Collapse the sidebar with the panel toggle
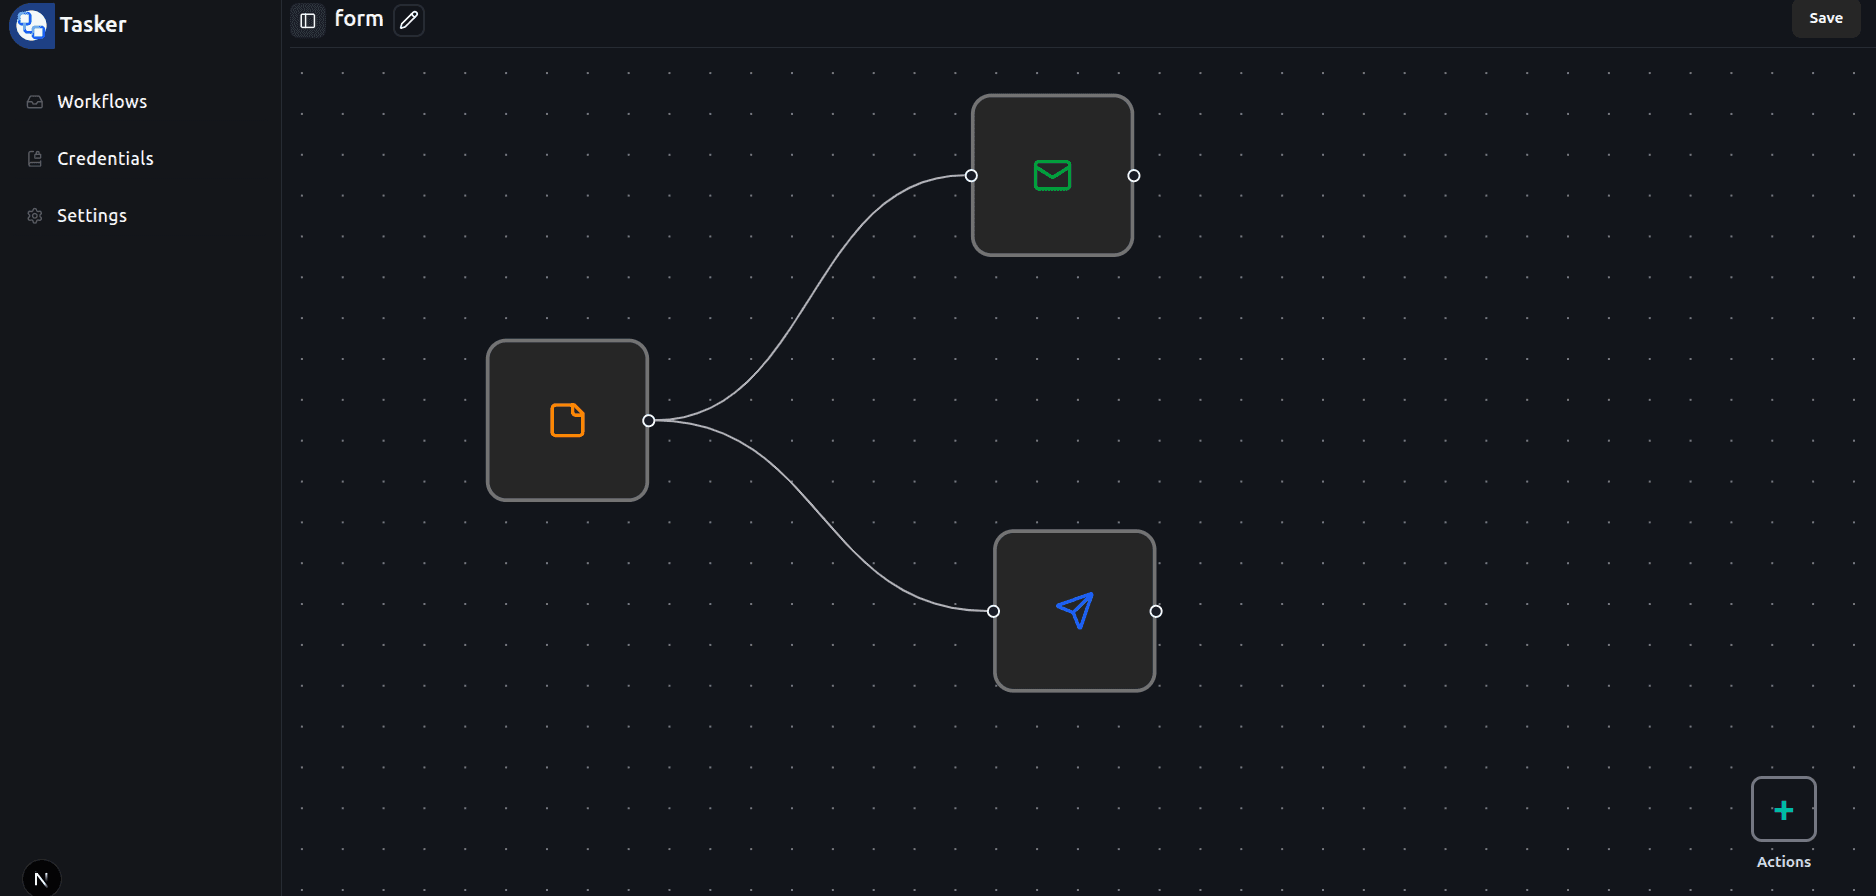Screen dimensions: 1876x896 pyautogui.click(x=308, y=20)
